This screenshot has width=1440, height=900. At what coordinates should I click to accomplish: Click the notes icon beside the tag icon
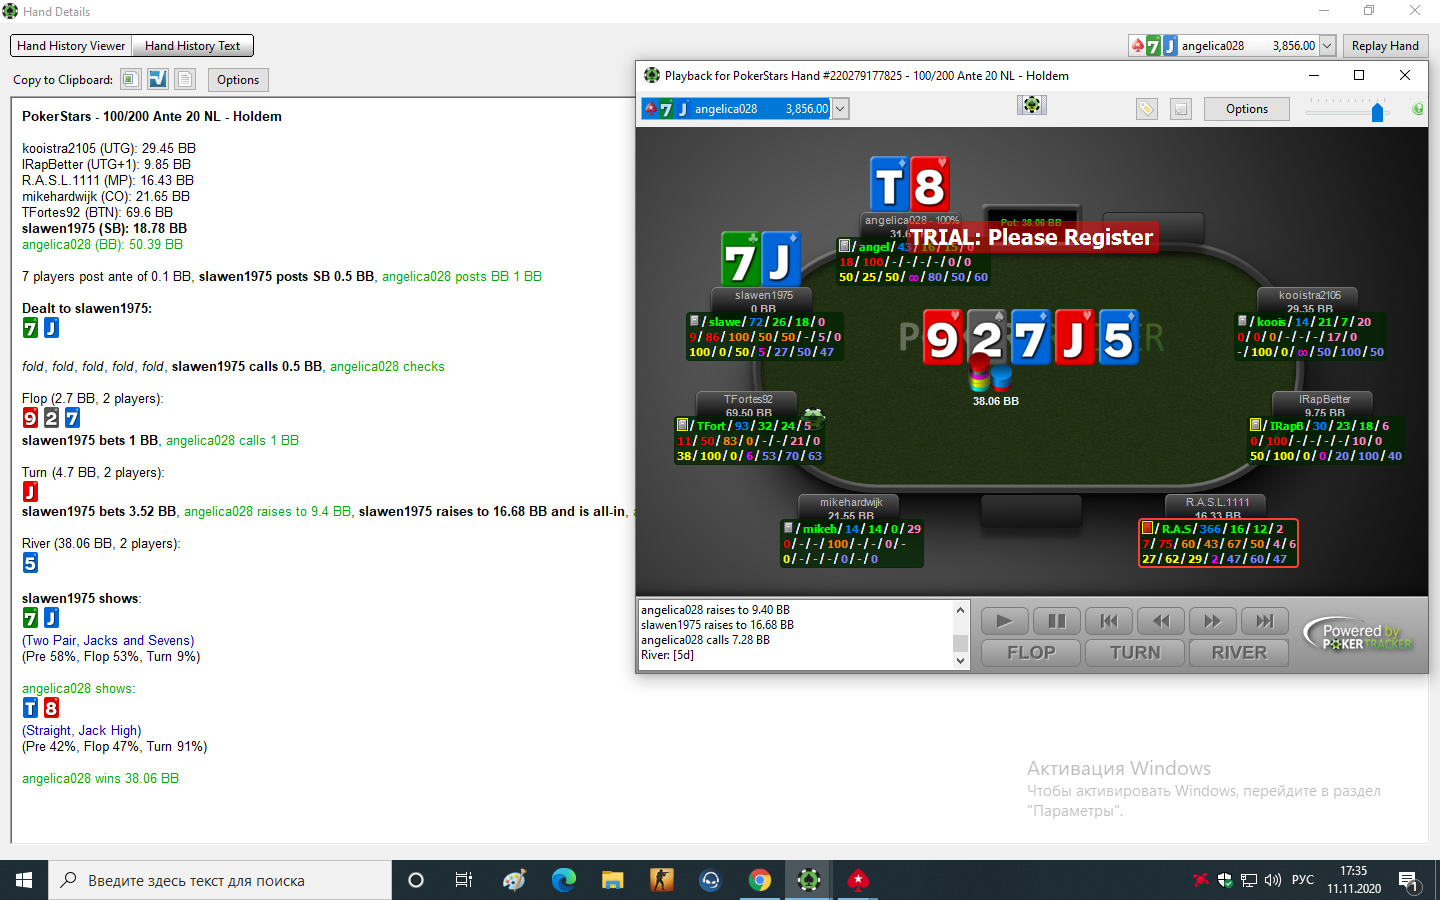1181,109
